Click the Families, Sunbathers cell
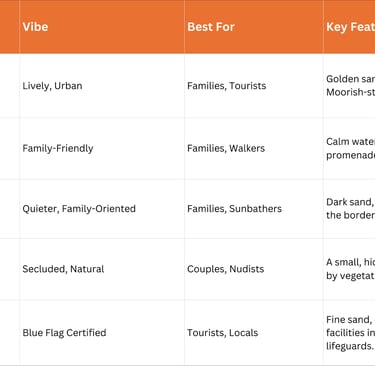Image resolution: width=375 pixels, height=366 pixels. (x=254, y=209)
